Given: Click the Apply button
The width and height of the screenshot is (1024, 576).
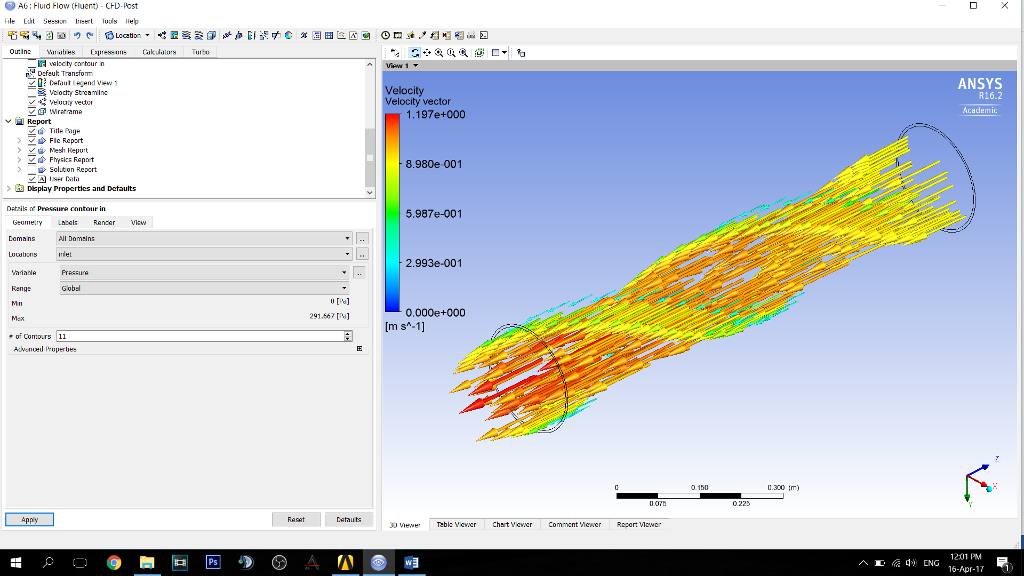Looking at the screenshot, I should 30,519.
